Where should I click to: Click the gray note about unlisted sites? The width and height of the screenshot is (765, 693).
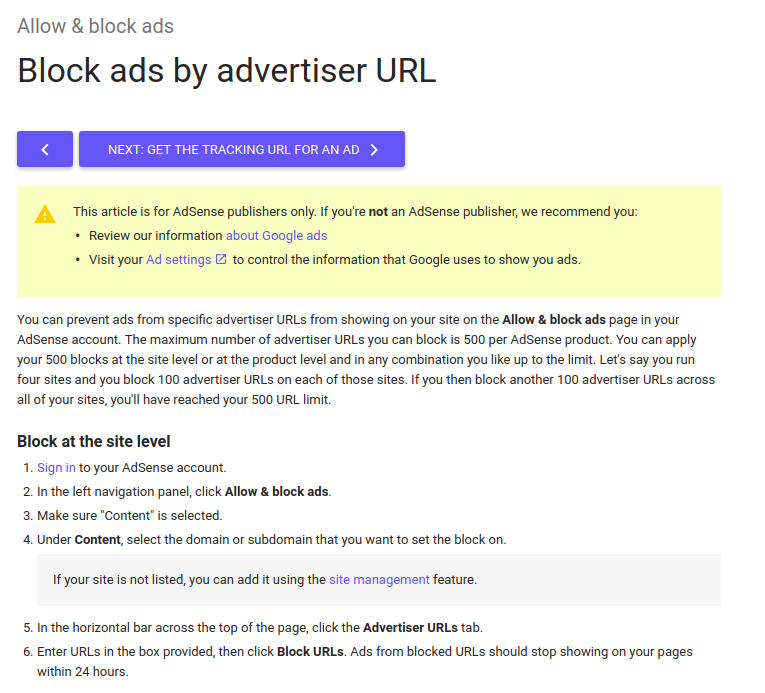(x=379, y=580)
